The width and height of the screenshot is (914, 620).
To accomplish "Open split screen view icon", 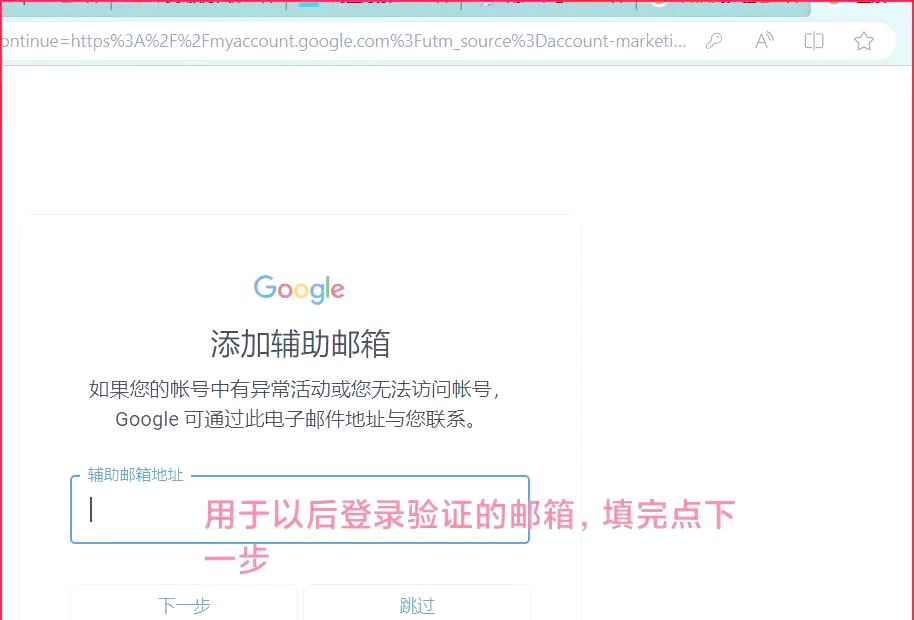I will (814, 41).
